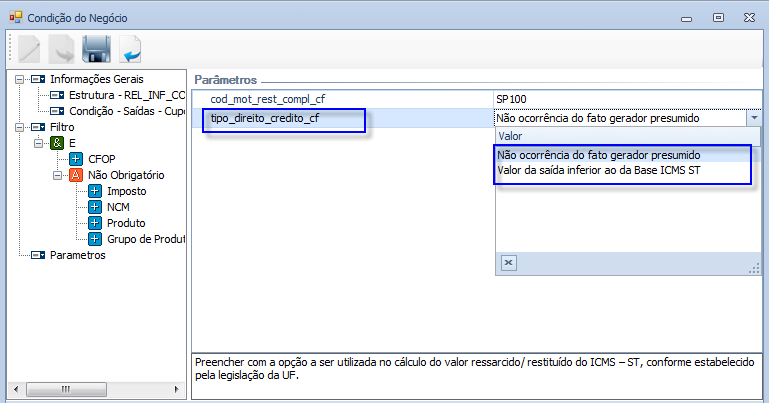
Task: Click the blue plus icon for Grupo de Produt
Action: point(95,239)
